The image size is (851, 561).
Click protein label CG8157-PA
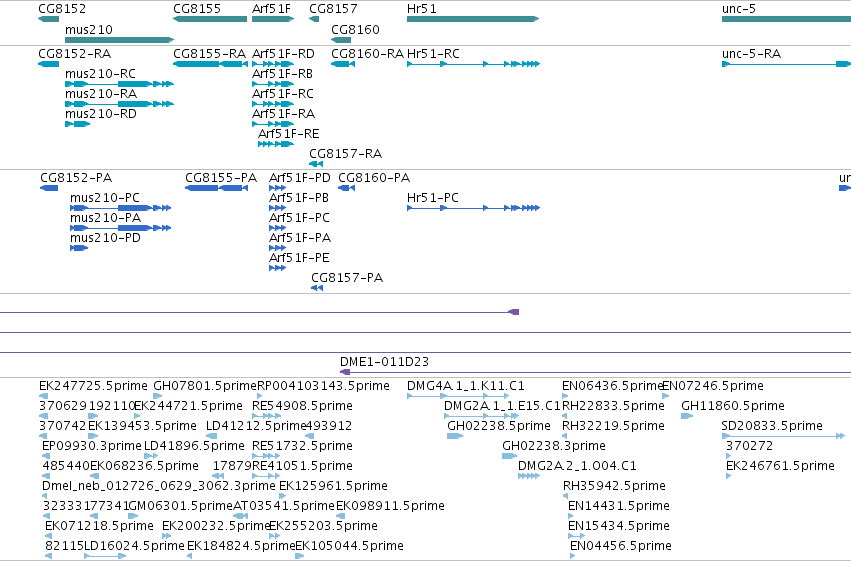(347, 278)
